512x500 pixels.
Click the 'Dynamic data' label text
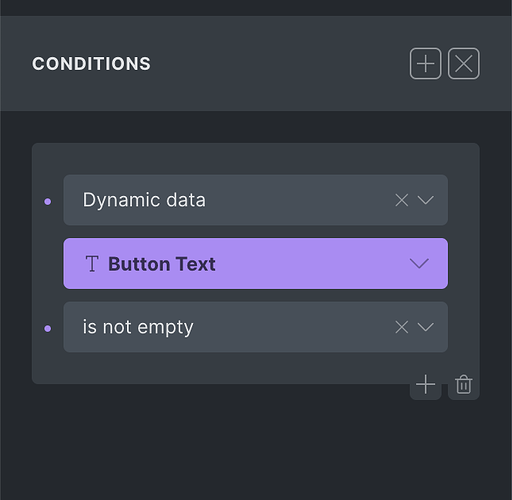(x=144, y=200)
